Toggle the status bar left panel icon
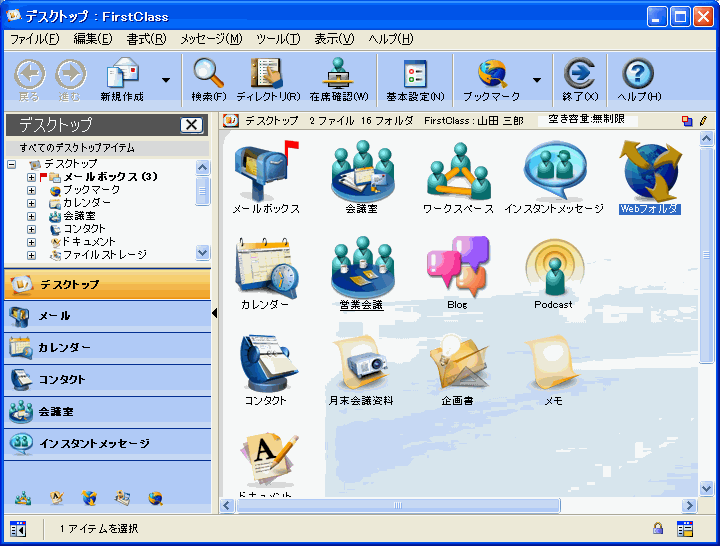The image size is (720, 546). click(x=18, y=528)
